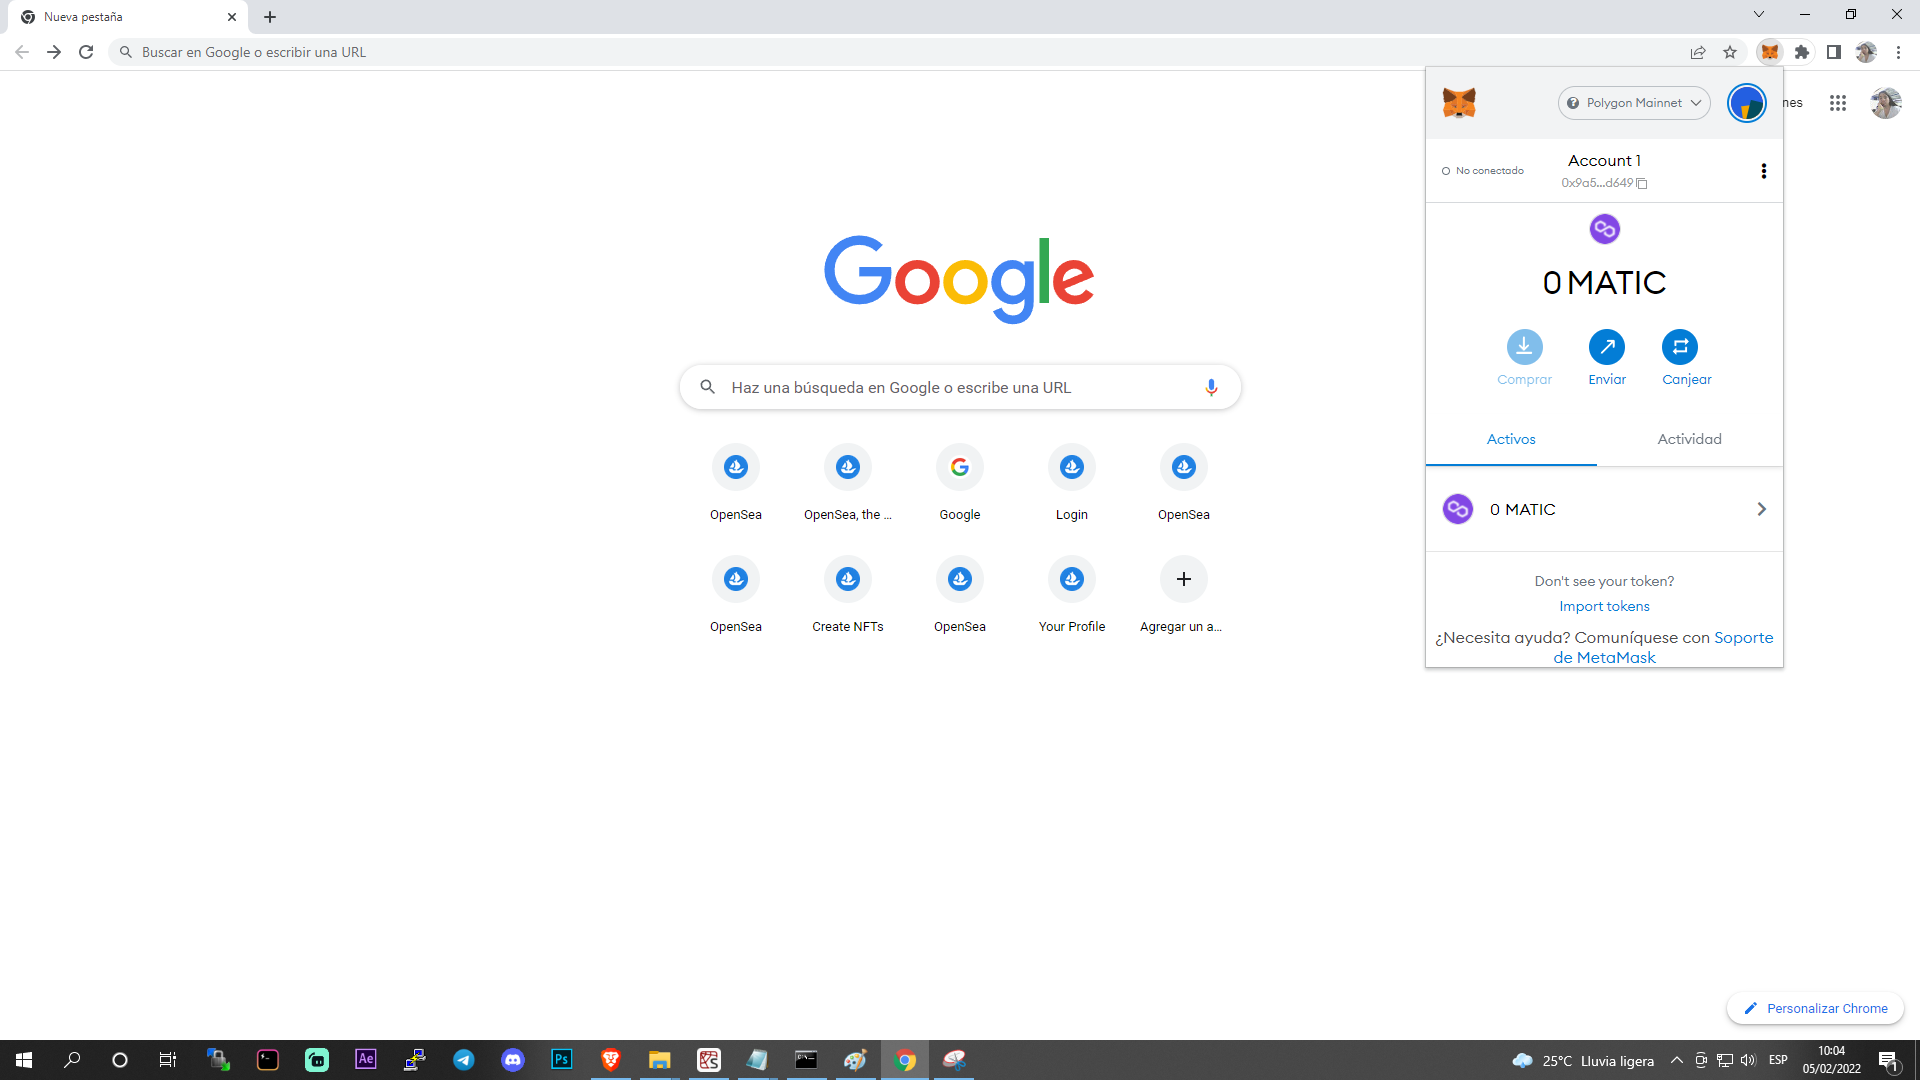Image resolution: width=1920 pixels, height=1080 pixels.
Task: Click Account 1 three-dot options menu
Action: 1763,170
